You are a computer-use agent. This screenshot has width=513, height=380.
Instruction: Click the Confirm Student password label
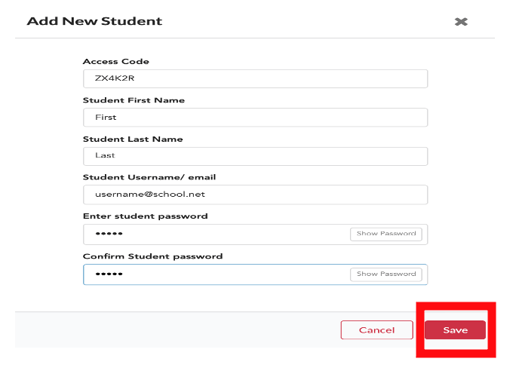pos(153,256)
